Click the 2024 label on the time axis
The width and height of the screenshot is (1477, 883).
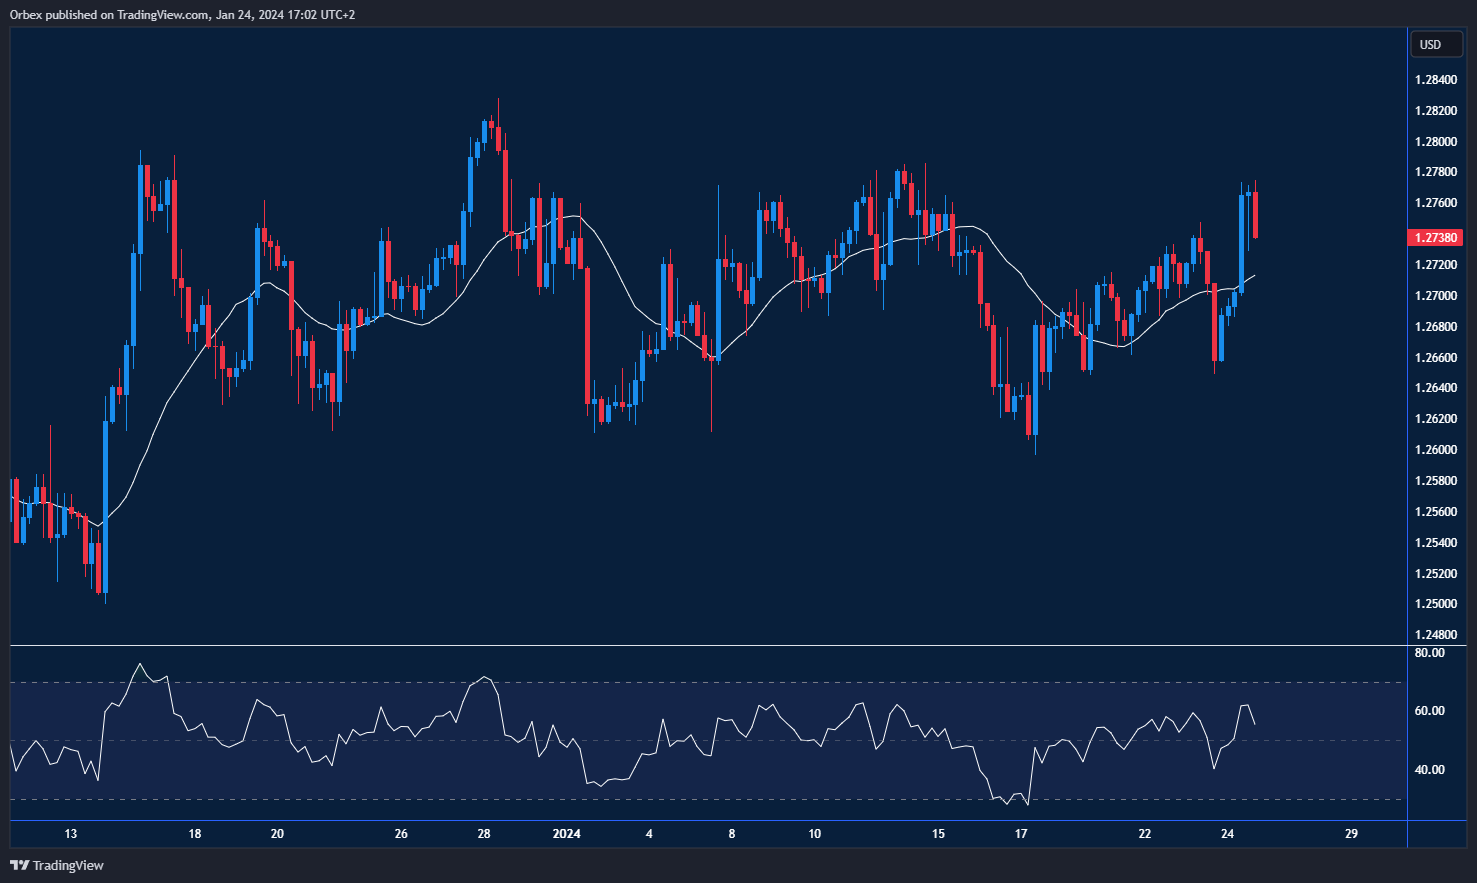567,833
